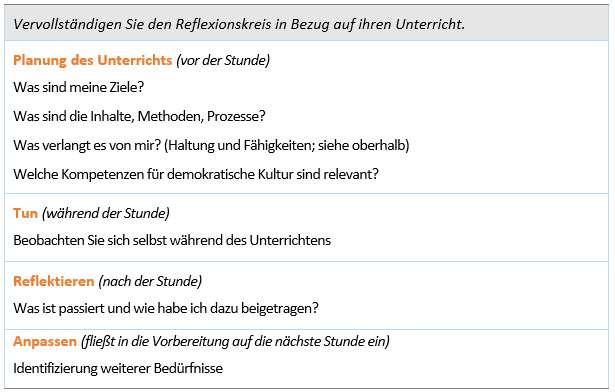The image size is (615, 392).
Task: Click the word 'Bedürfnisse' in the last row
Action: [x=188, y=368]
